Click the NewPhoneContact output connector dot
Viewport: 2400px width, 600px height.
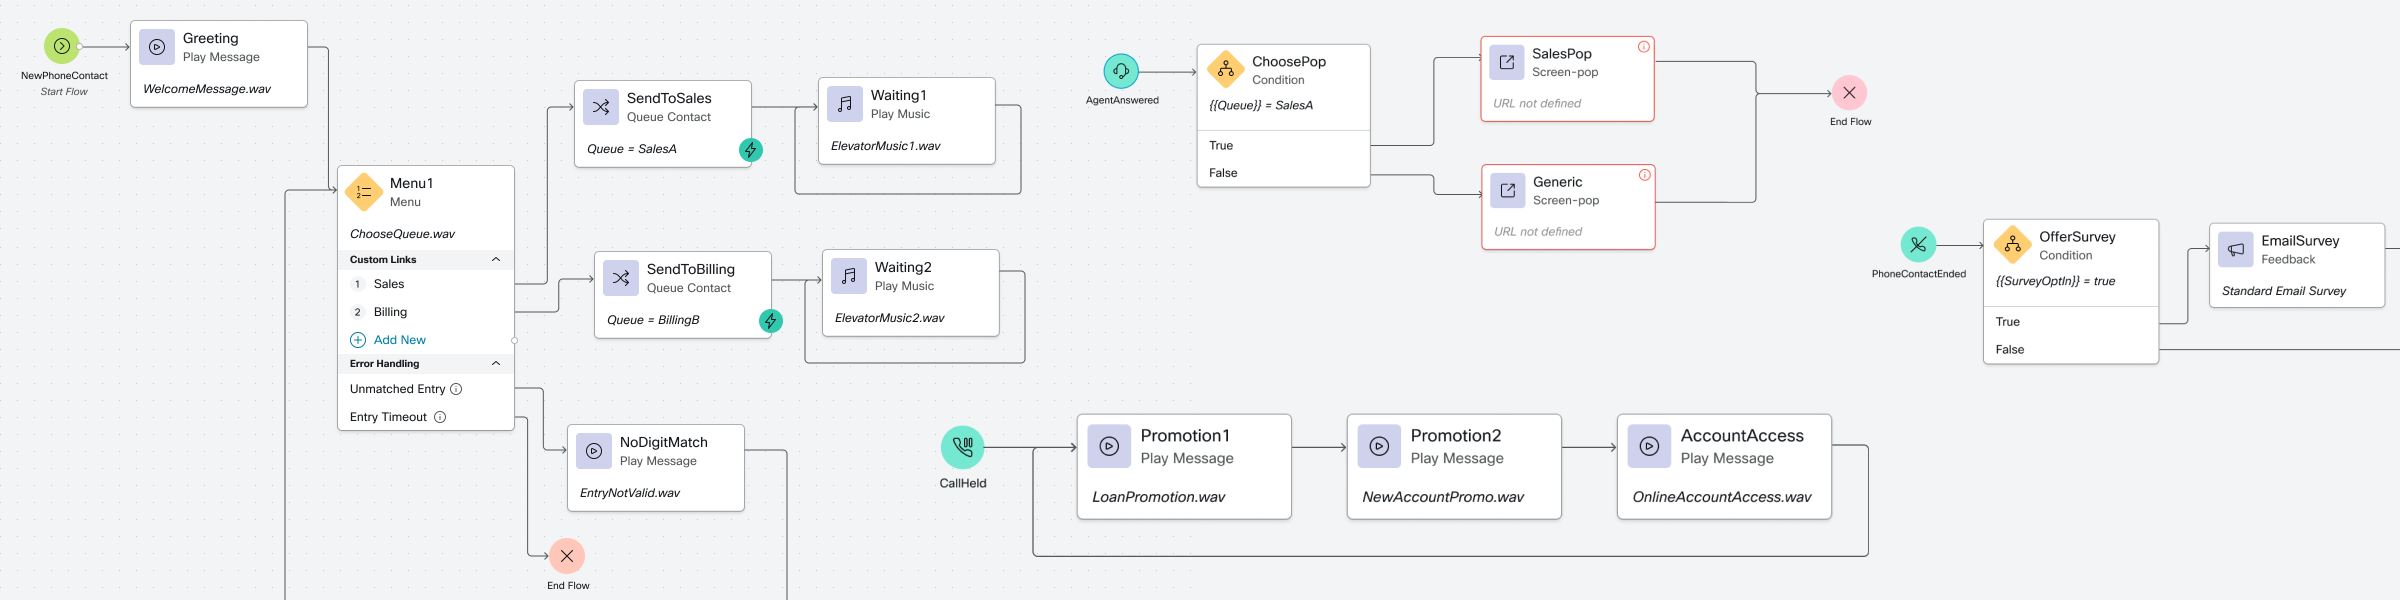coord(79,46)
